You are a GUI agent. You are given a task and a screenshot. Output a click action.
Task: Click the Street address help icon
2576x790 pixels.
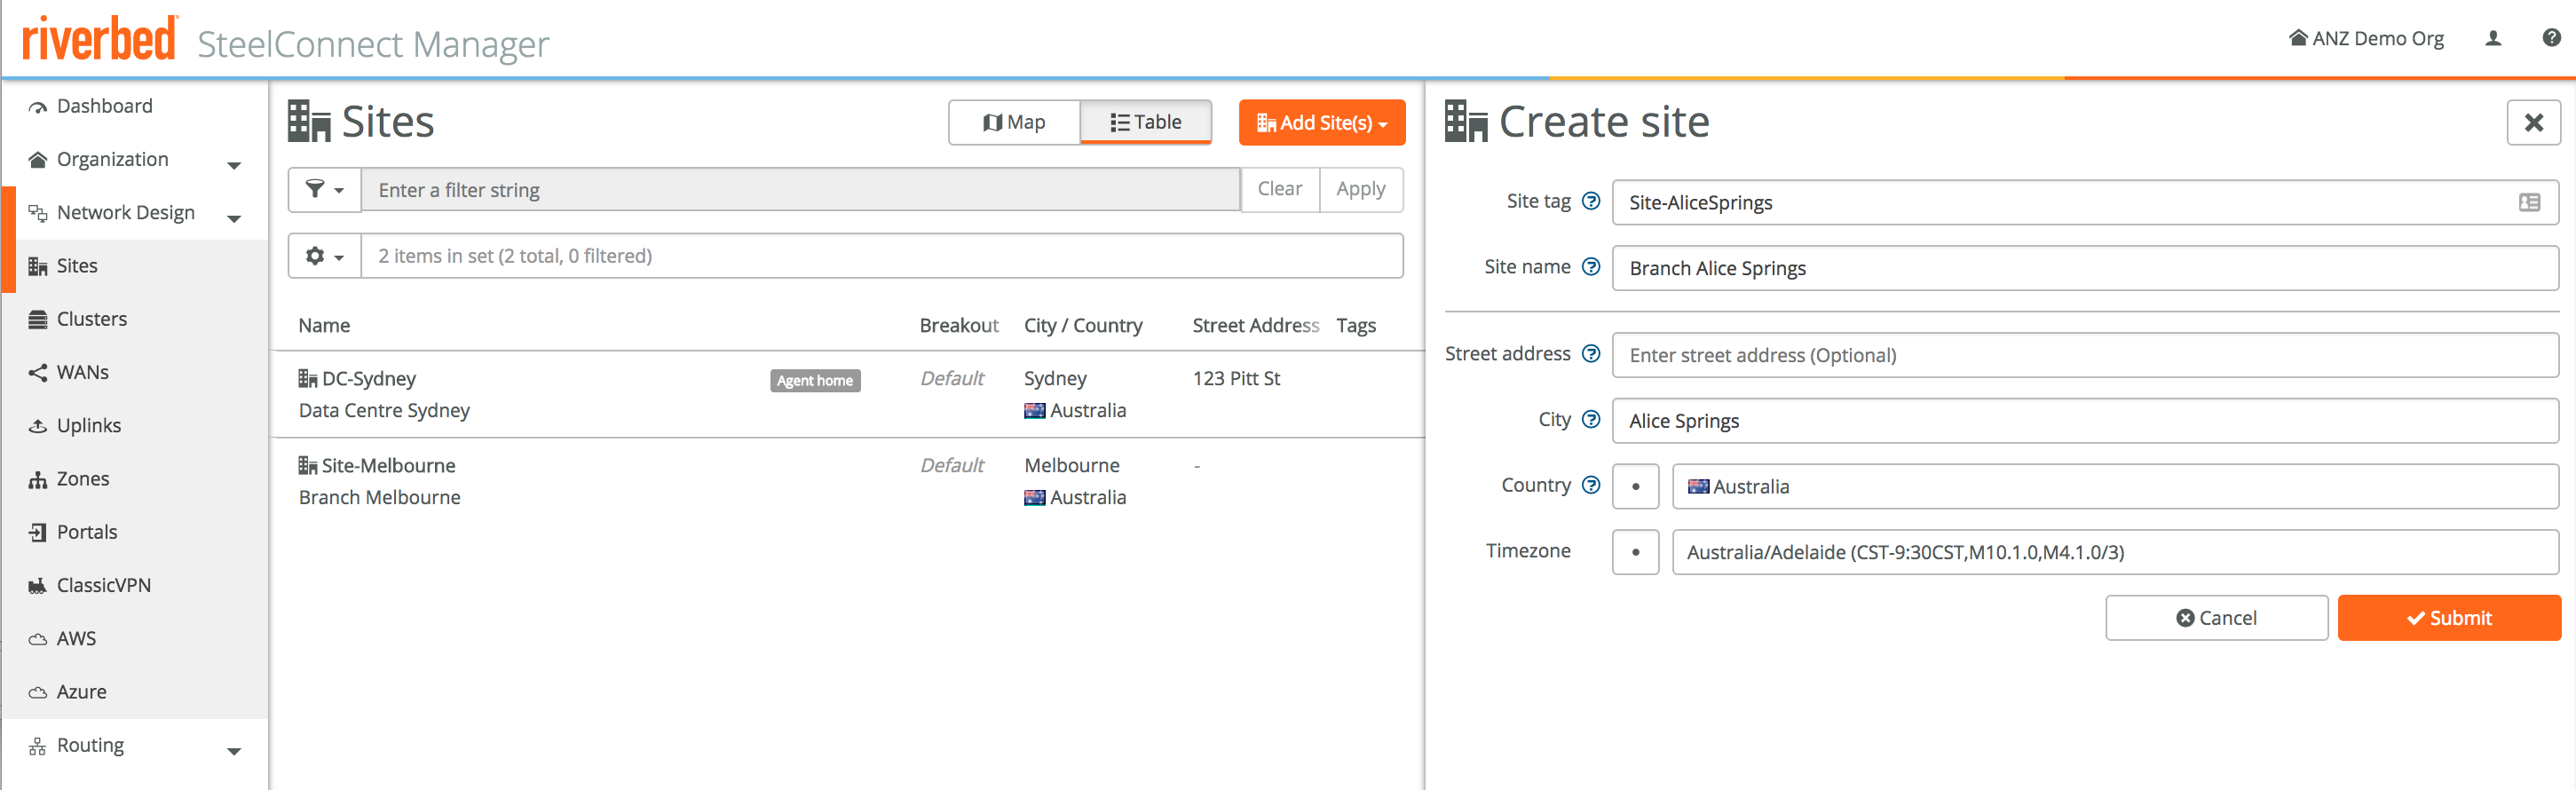(x=1591, y=354)
